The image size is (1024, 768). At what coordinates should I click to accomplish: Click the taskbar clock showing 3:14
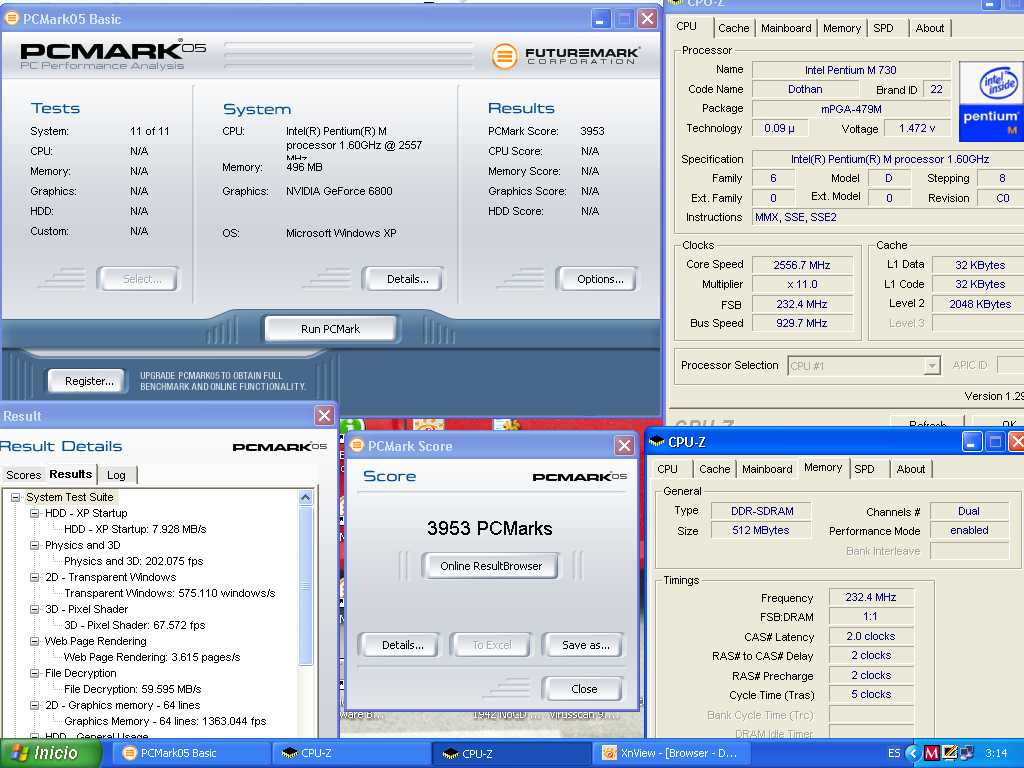(x=996, y=753)
